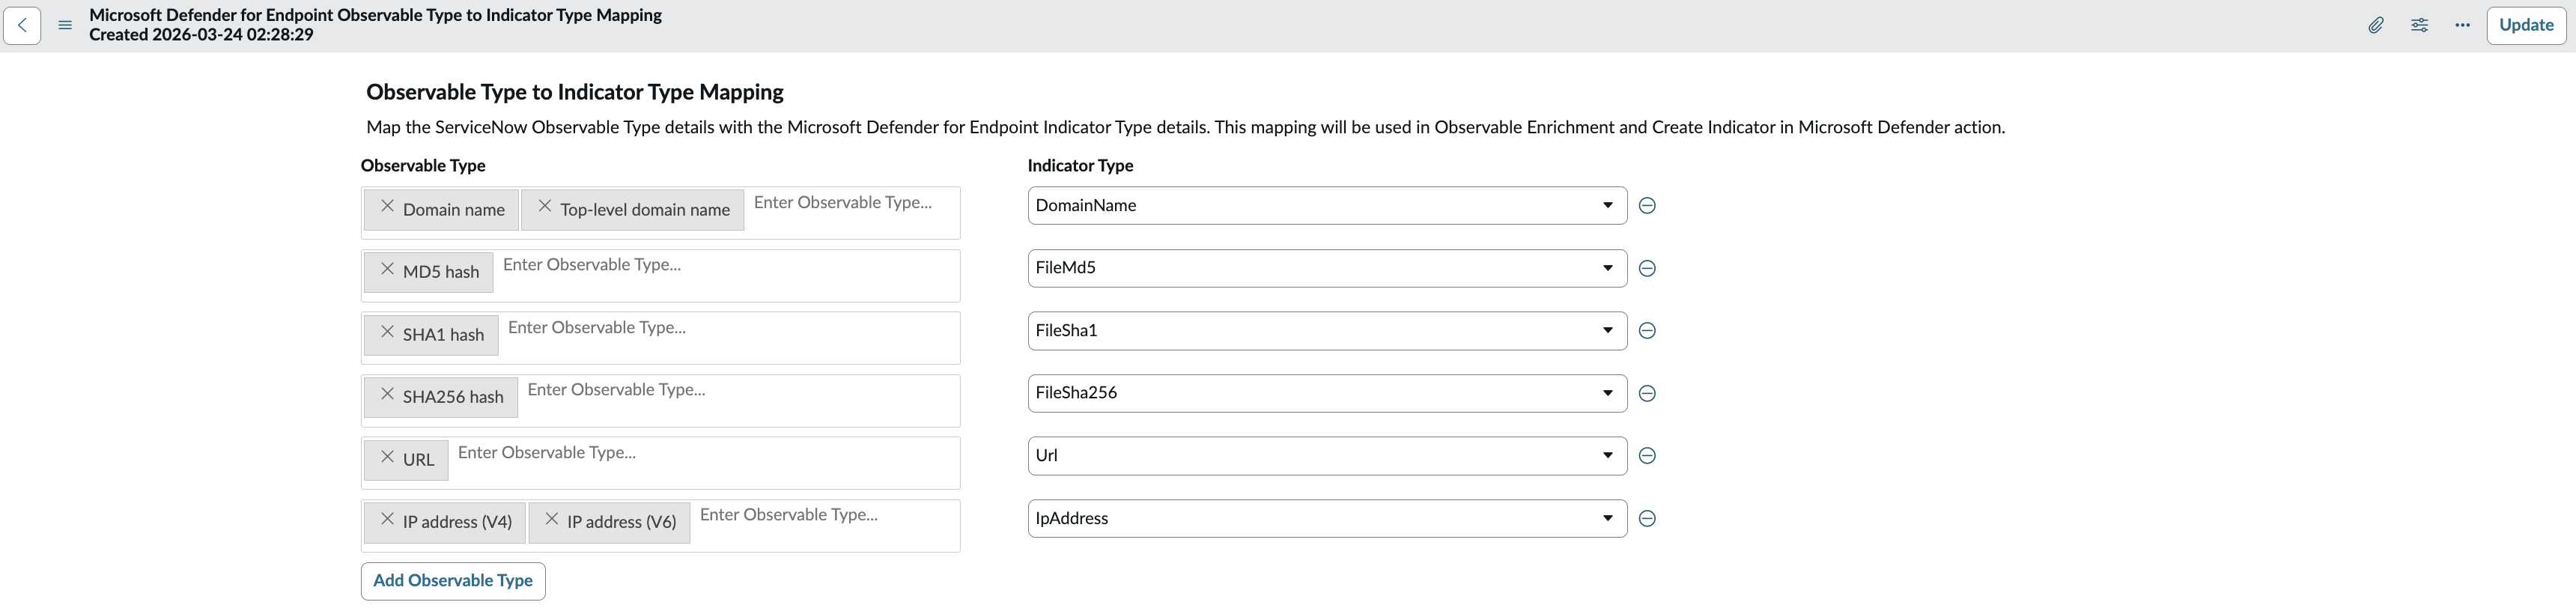Remove the URL observable tag
The width and height of the screenshot is (2576, 608).
click(388, 456)
